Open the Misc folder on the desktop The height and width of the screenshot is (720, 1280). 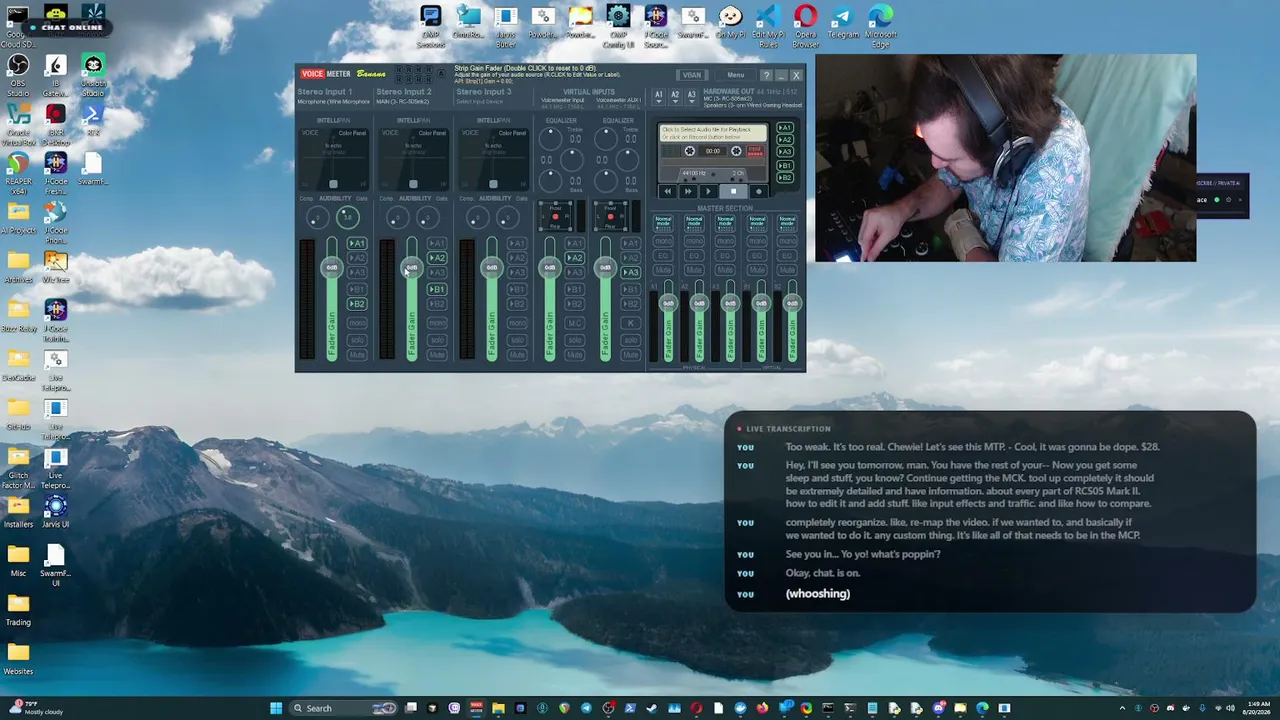click(18, 563)
